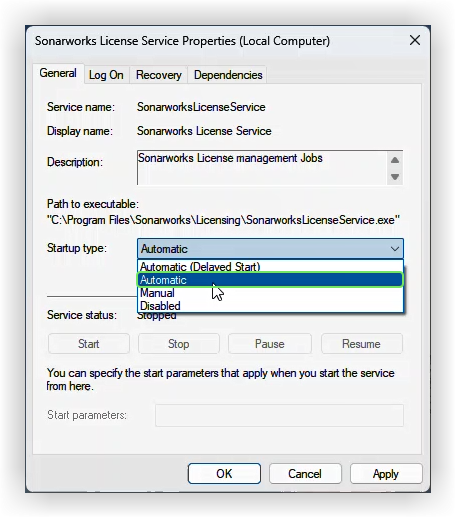Open the Log On tab
This screenshot has height=518, width=456.
pos(106,75)
